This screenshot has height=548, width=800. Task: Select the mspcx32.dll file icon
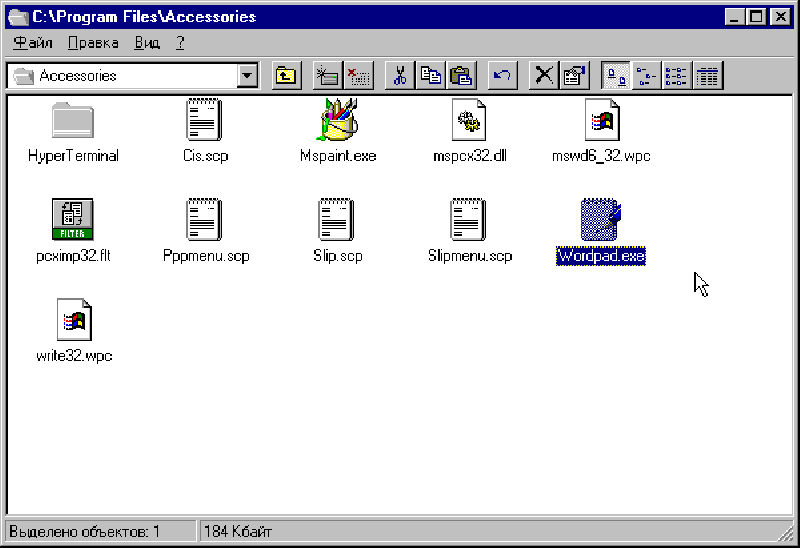(469, 119)
